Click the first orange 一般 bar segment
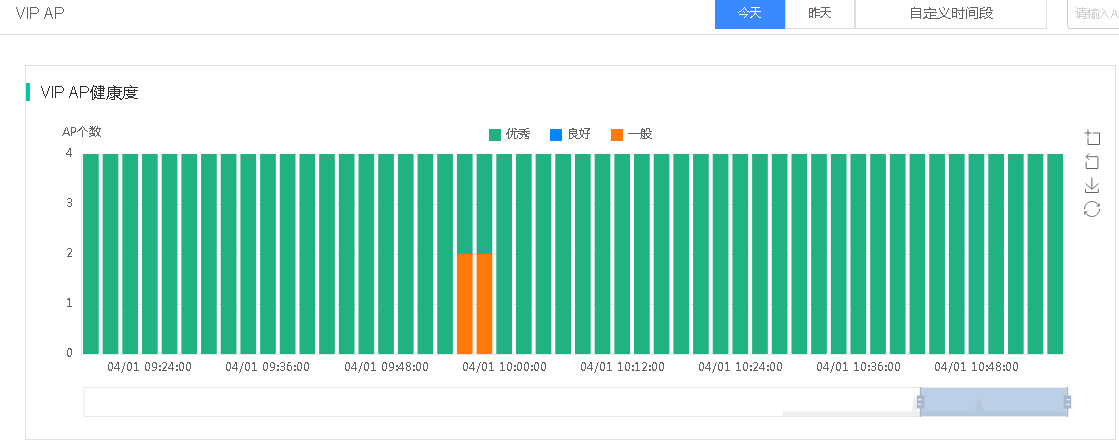Viewport: 1119px width, 445px height. [x=465, y=303]
